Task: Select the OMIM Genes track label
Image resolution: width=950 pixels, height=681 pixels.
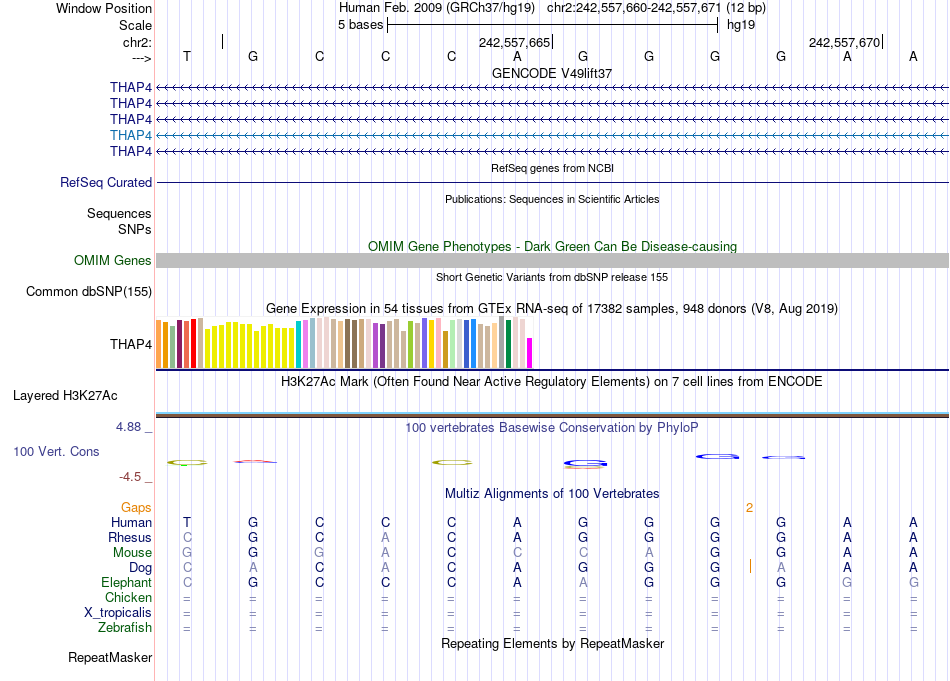Action: pos(113,261)
